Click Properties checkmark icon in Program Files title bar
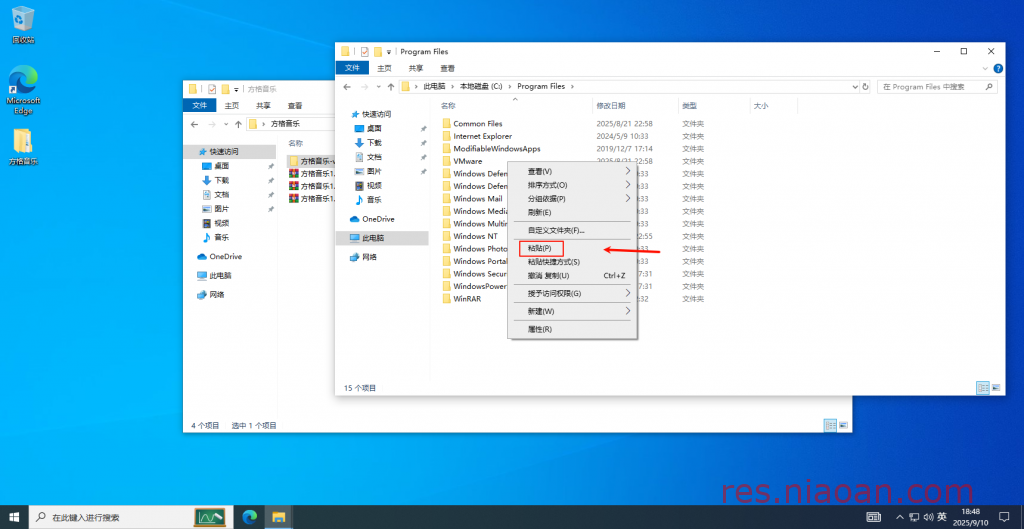Screen dimensions: 1024x529 coord(365,52)
